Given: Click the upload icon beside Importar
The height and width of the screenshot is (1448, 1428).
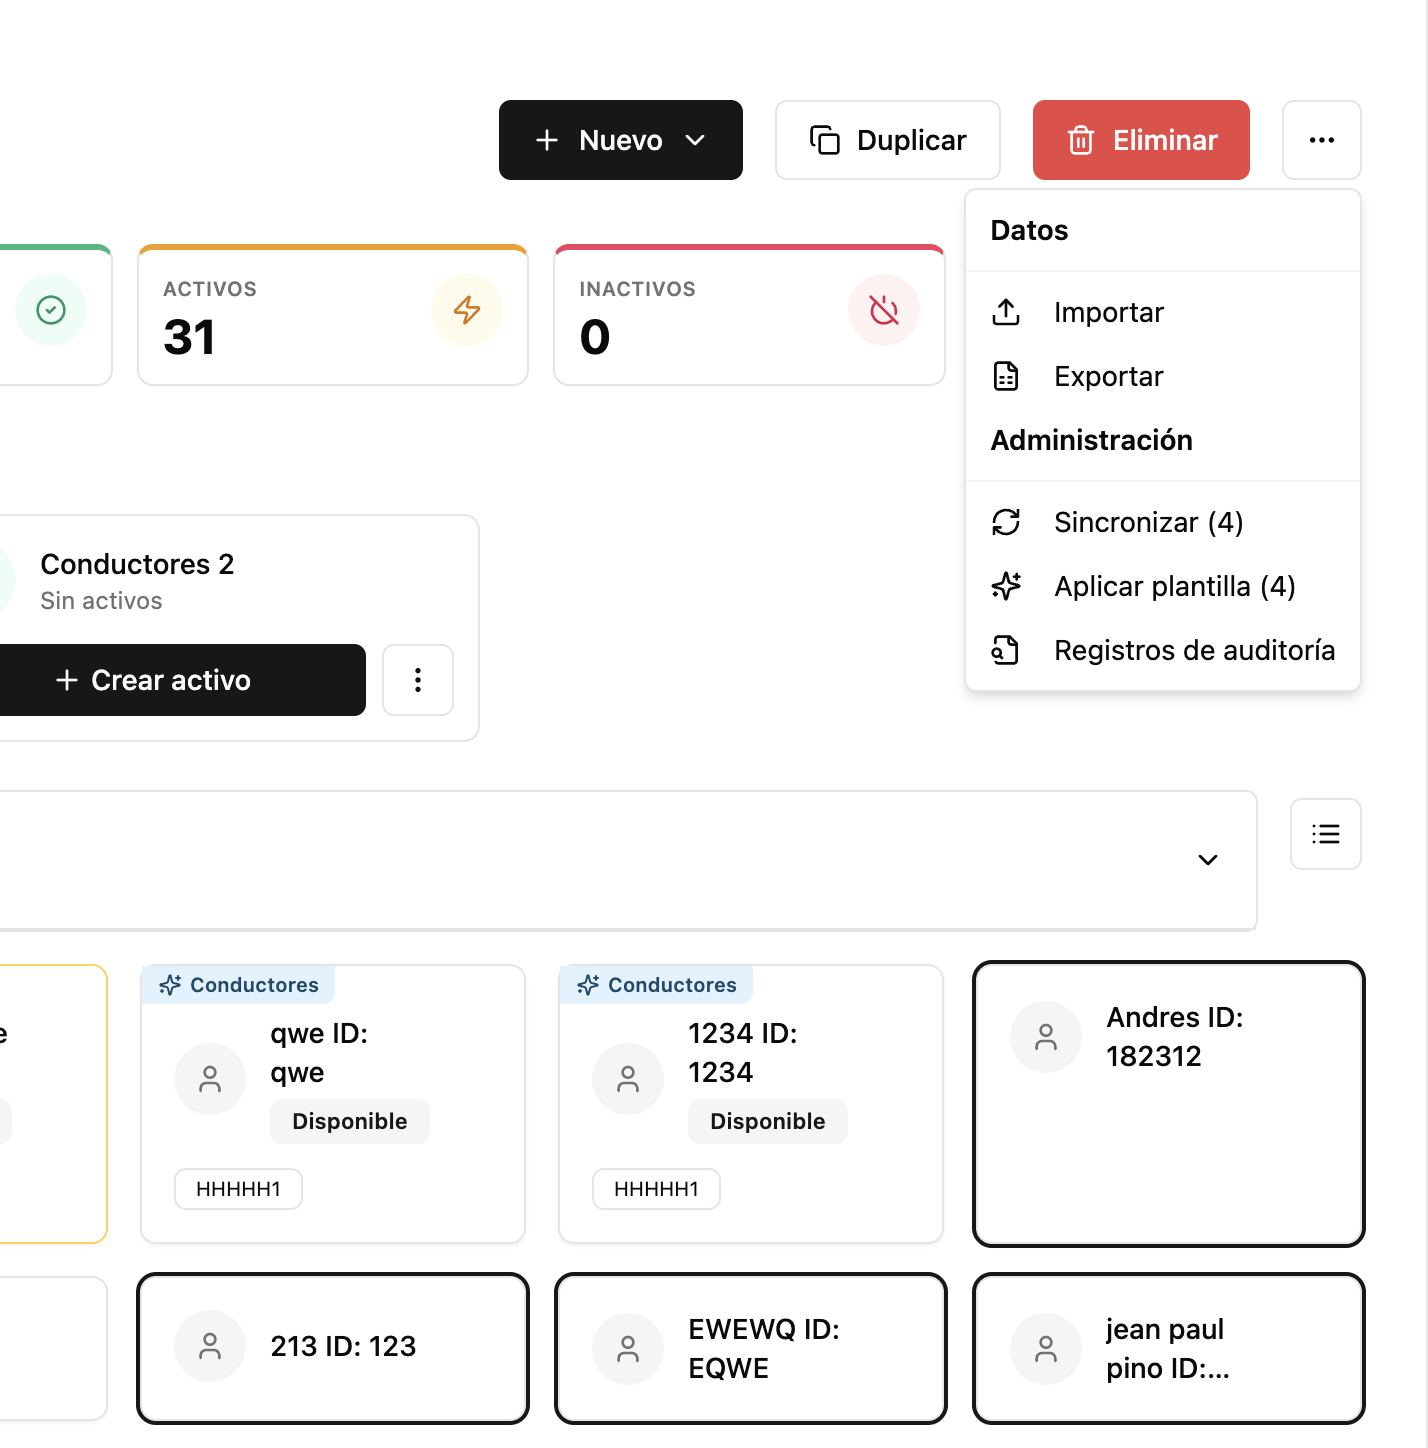Looking at the screenshot, I should click(x=1006, y=312).
